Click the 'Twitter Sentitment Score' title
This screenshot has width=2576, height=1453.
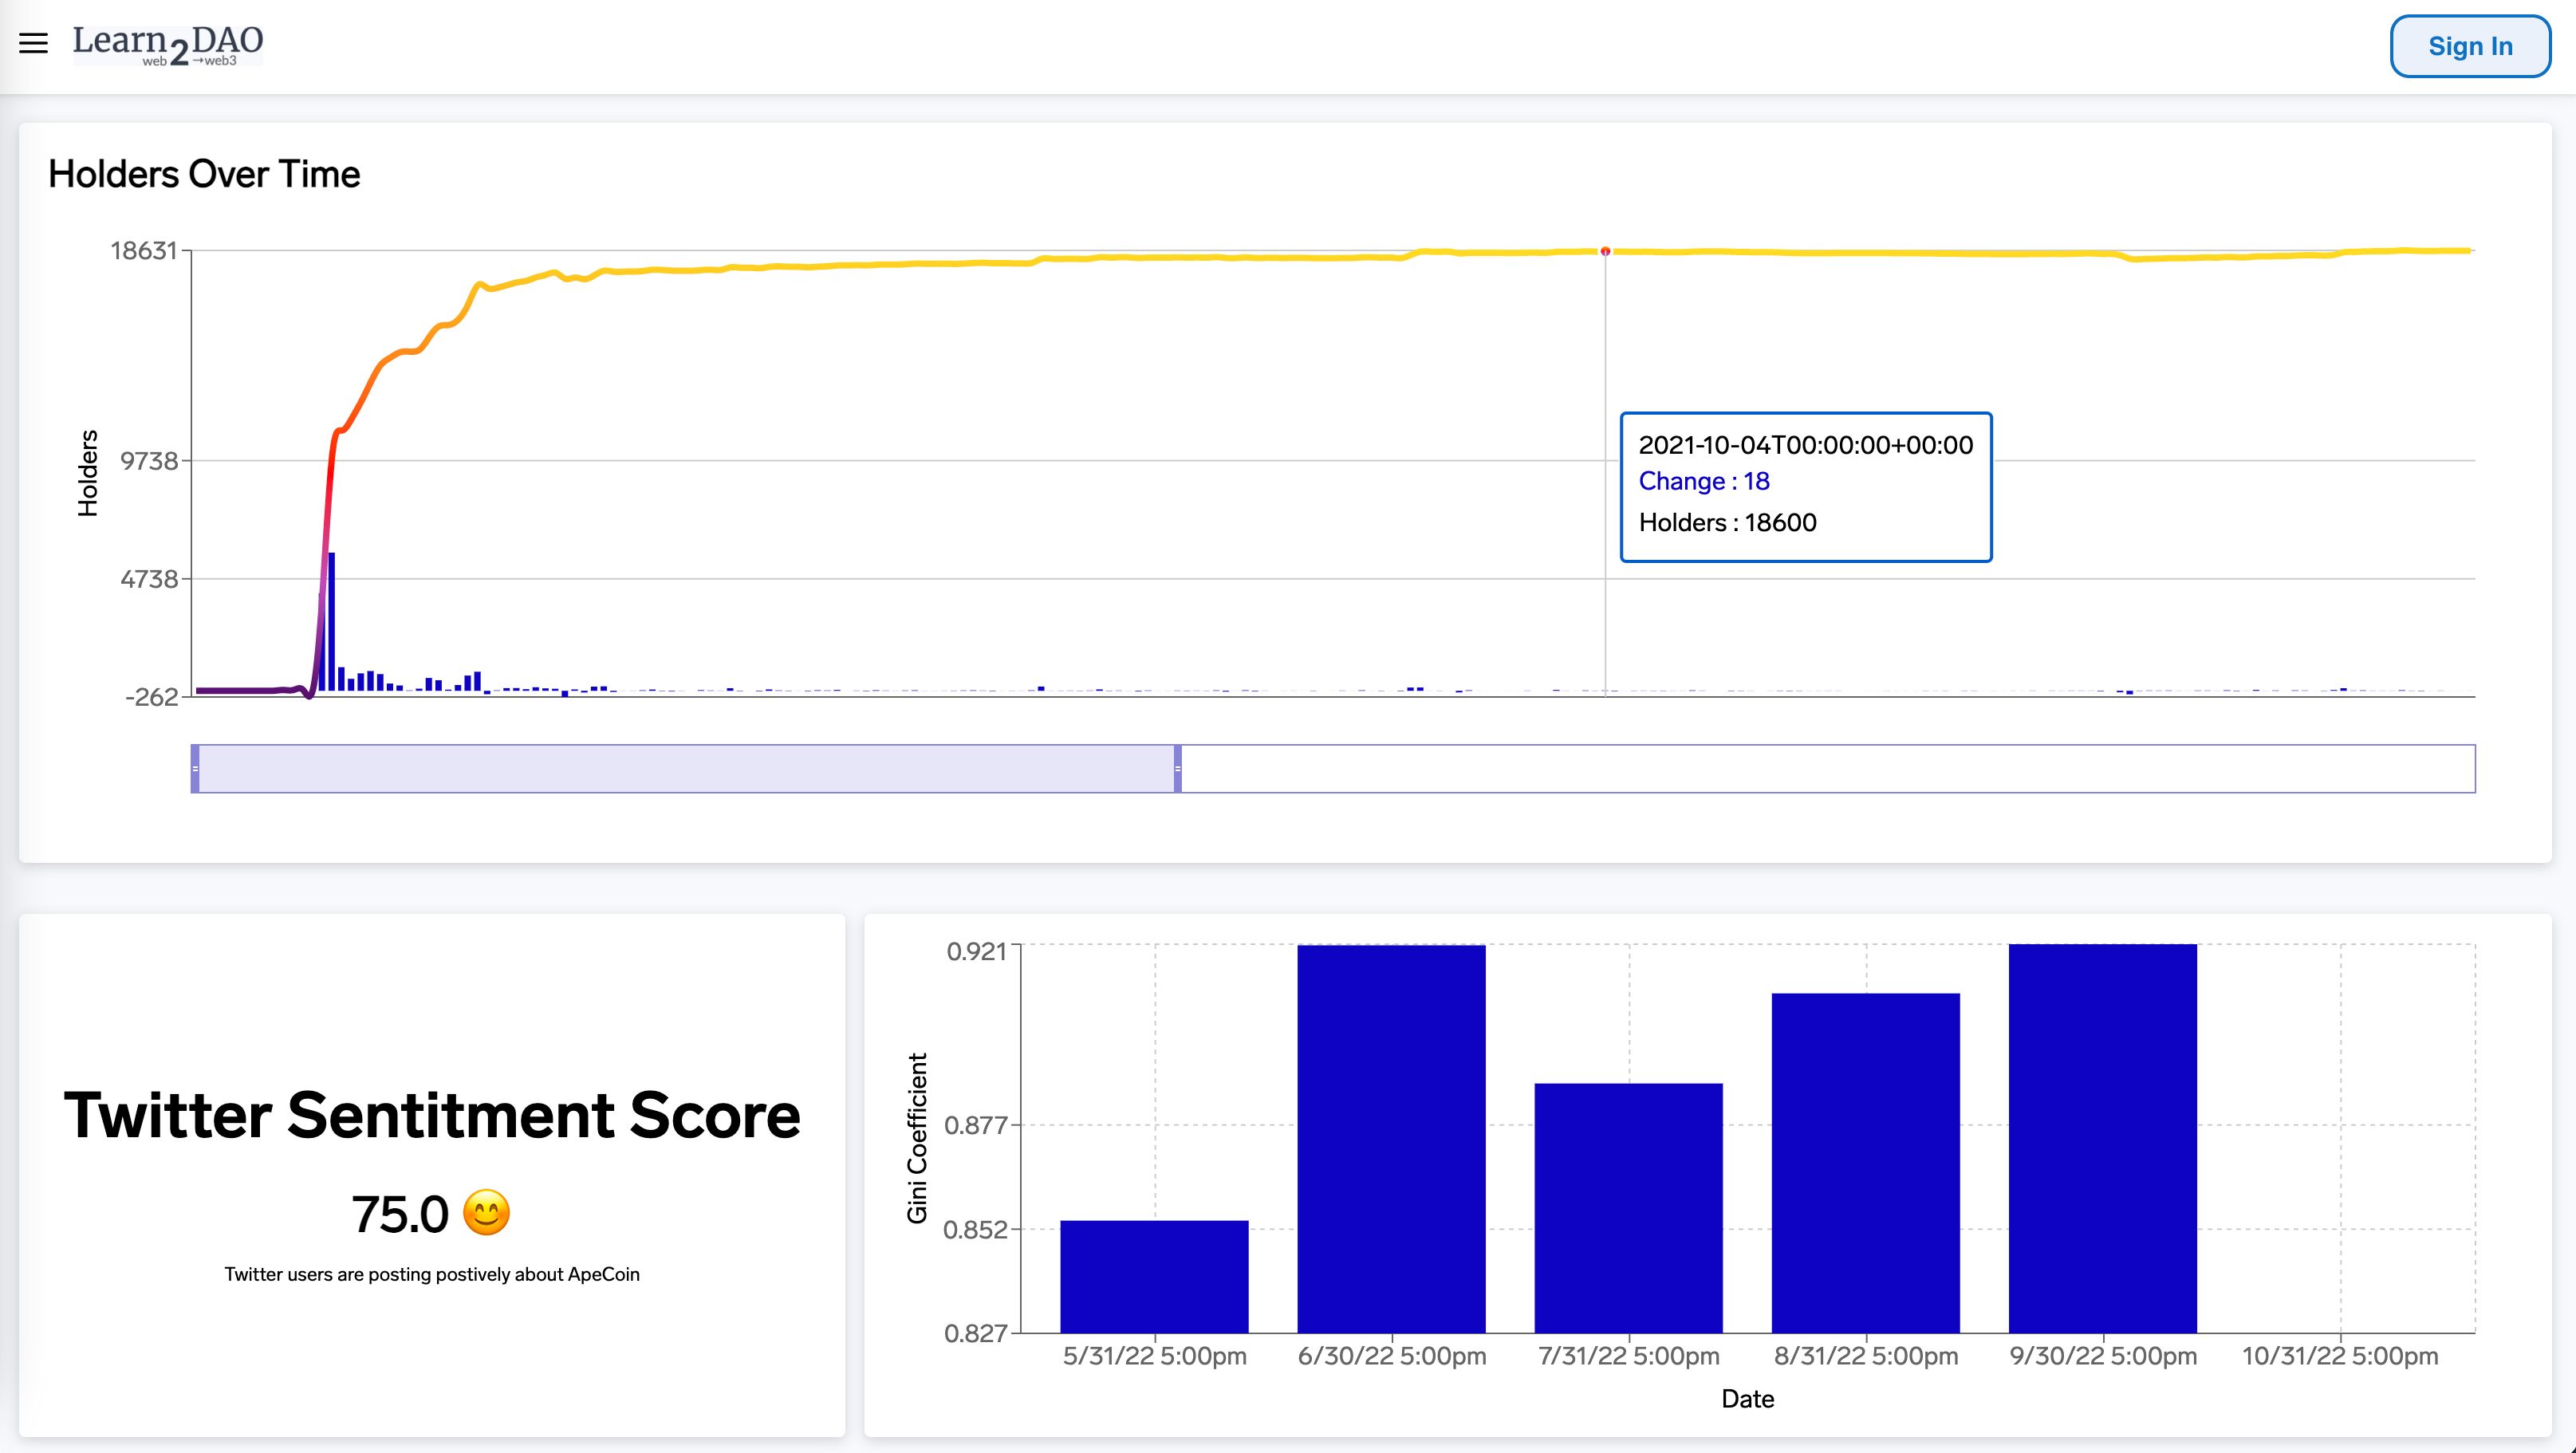(x=432, y=1114)
